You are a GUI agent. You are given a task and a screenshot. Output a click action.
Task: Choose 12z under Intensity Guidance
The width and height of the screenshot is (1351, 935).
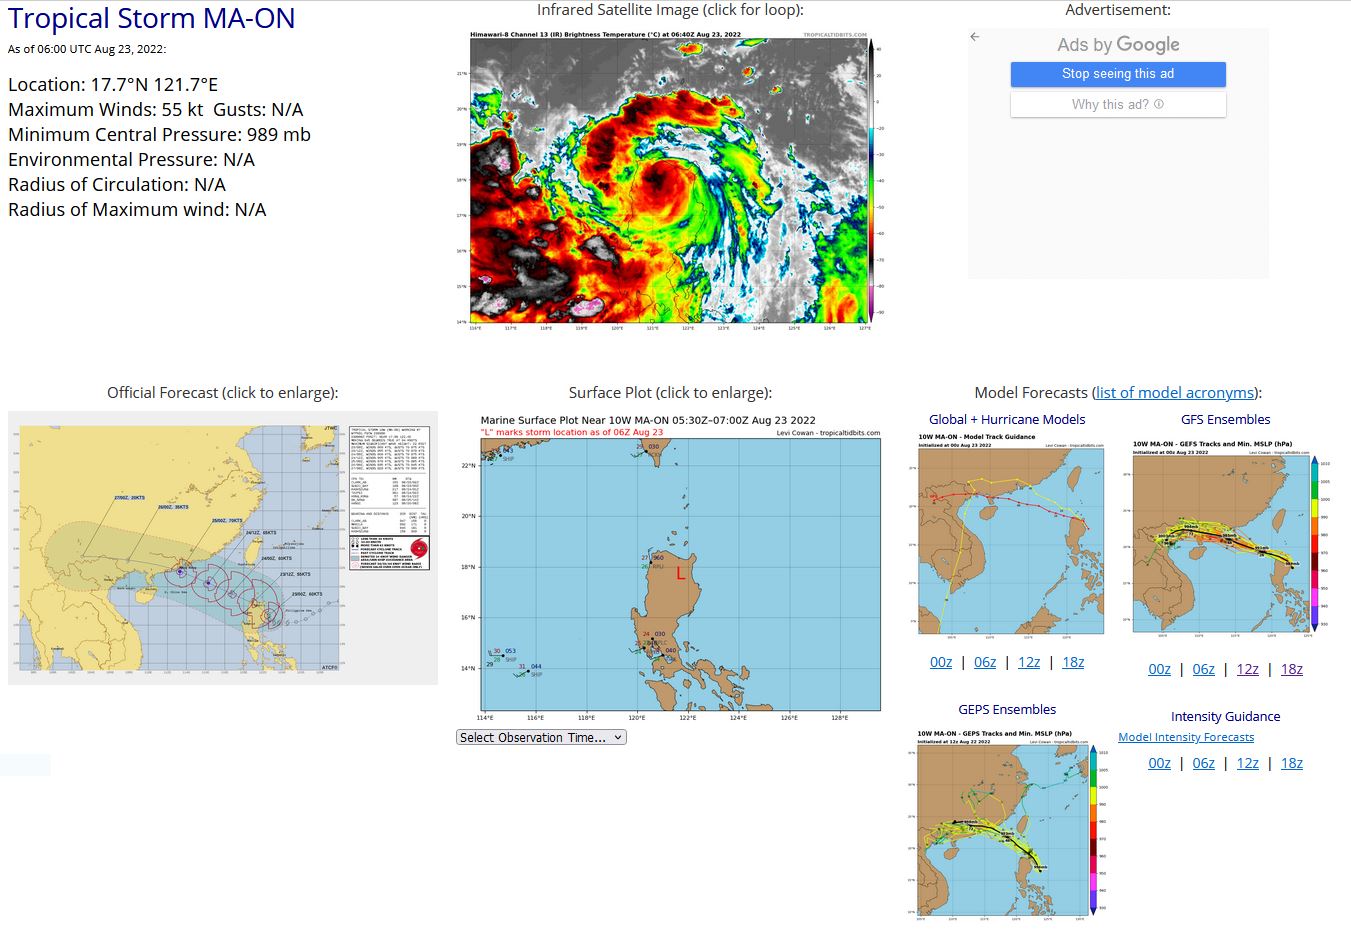(x=1247, y=764)
